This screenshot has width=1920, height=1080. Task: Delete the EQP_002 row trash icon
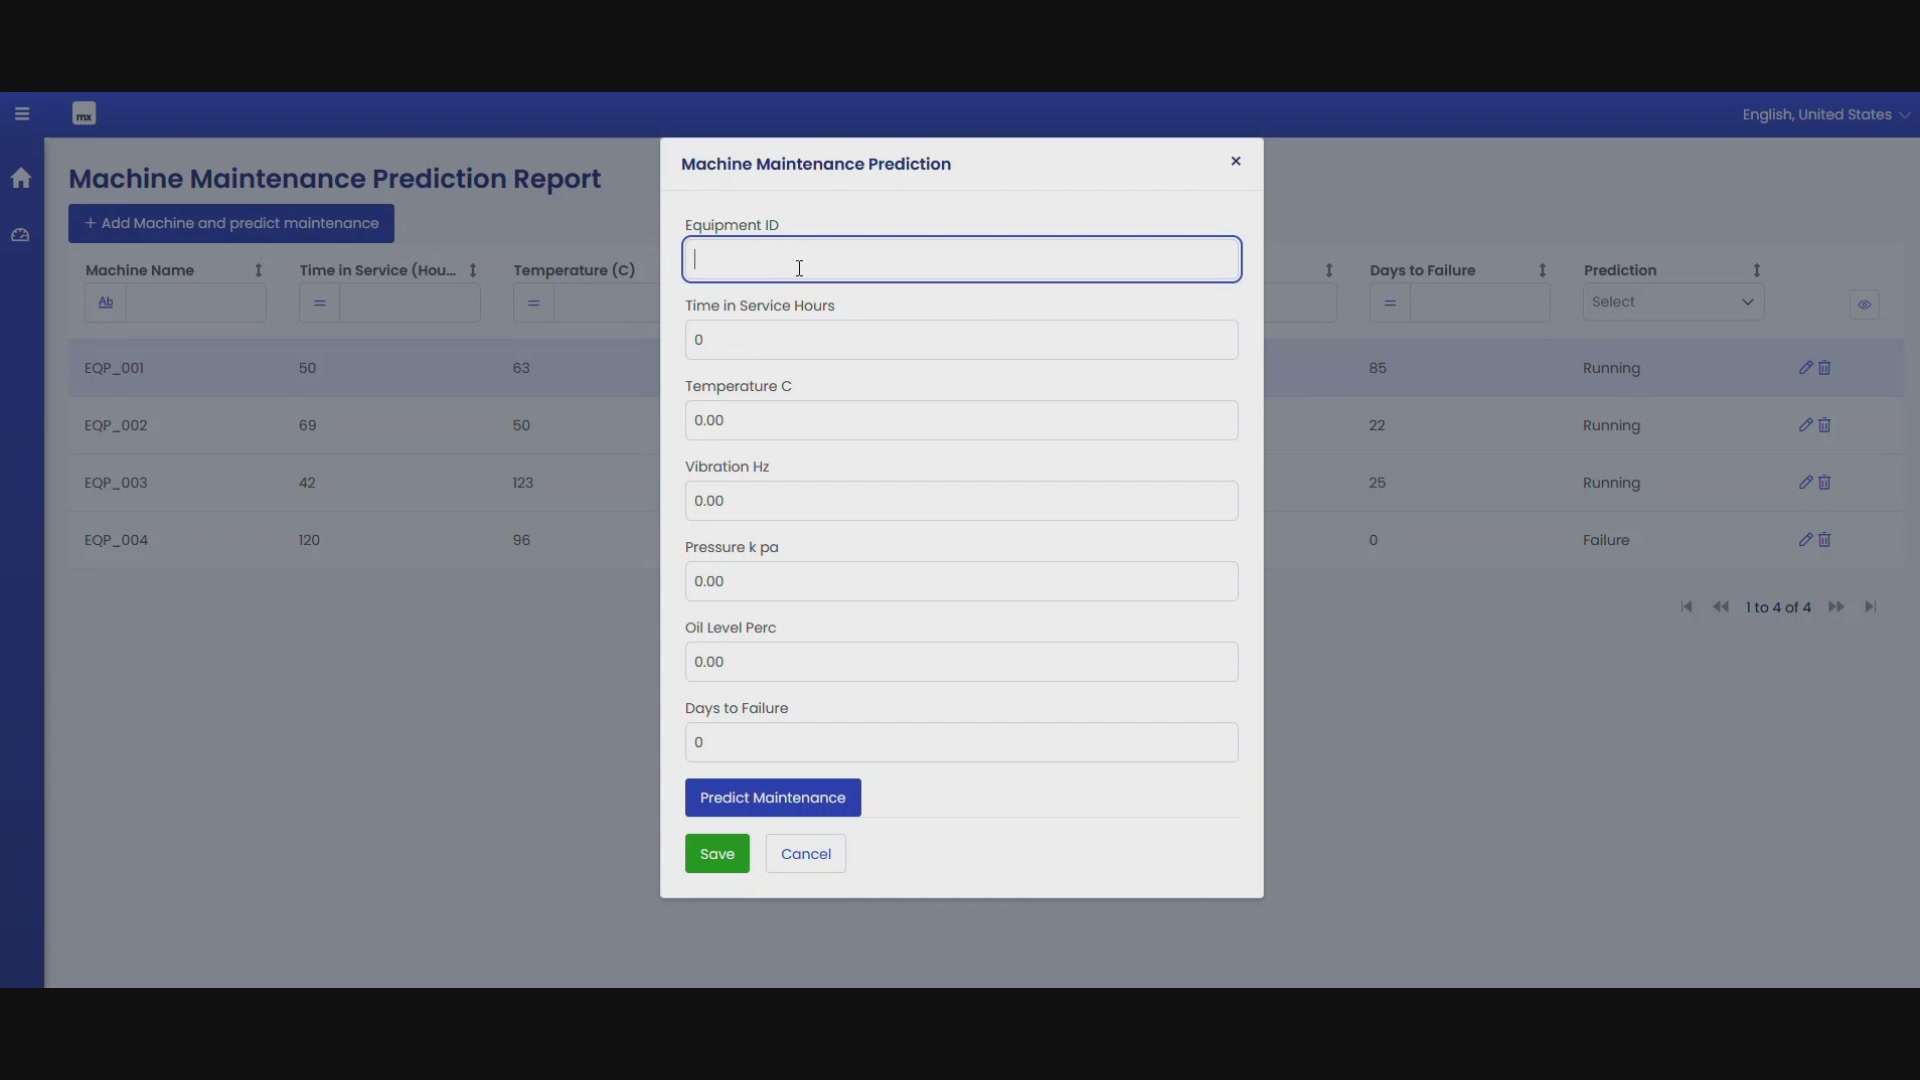point(1825,425)
